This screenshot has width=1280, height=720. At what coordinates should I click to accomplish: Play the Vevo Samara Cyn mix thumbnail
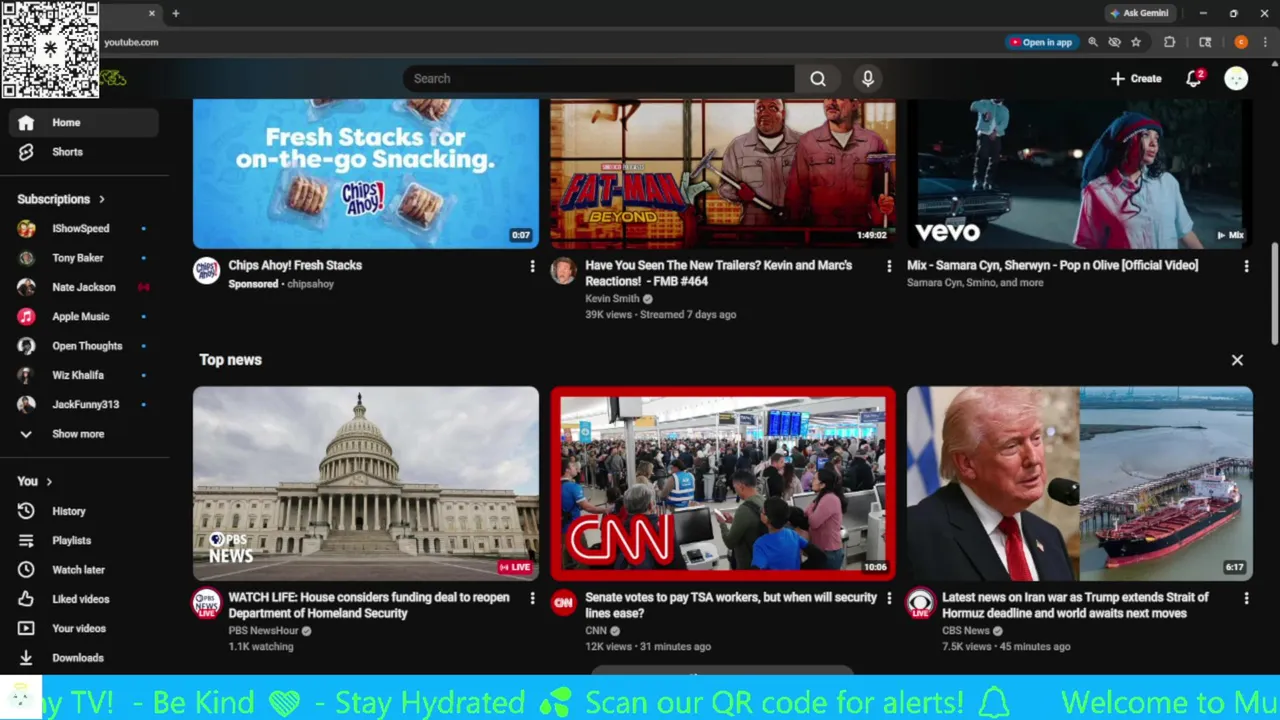[x=1080, y=174]
